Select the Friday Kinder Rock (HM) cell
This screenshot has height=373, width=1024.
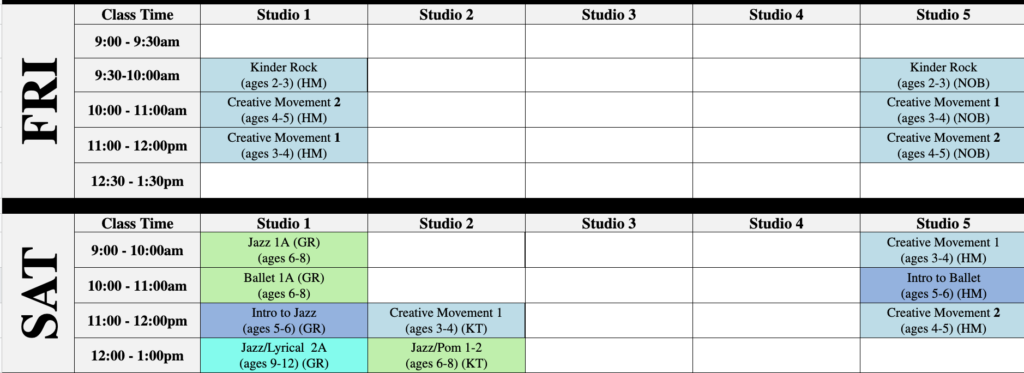point(283,75)
